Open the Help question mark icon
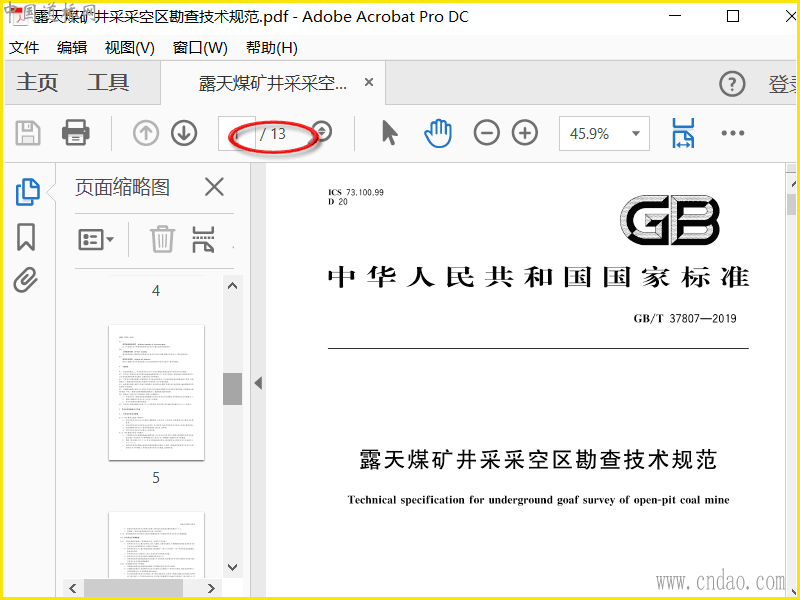 (x=732, y=83)
